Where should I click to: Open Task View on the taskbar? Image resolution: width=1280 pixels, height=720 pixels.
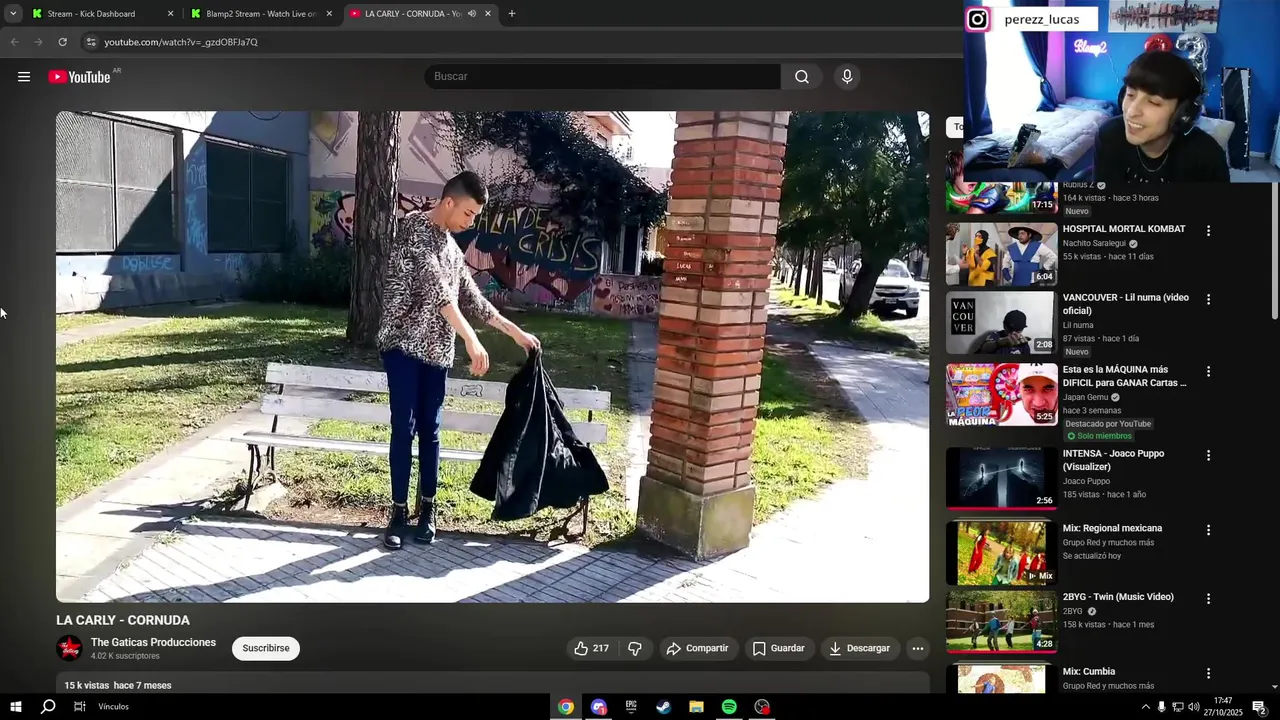[x=80, y=707]
